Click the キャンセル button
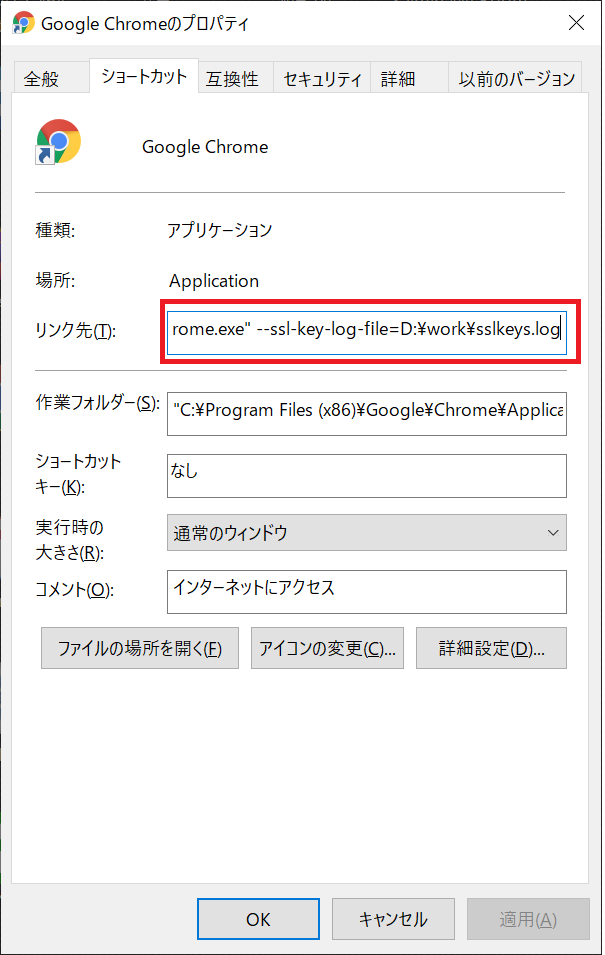Screen dimensions: 605x955 (x=393, y=919)
